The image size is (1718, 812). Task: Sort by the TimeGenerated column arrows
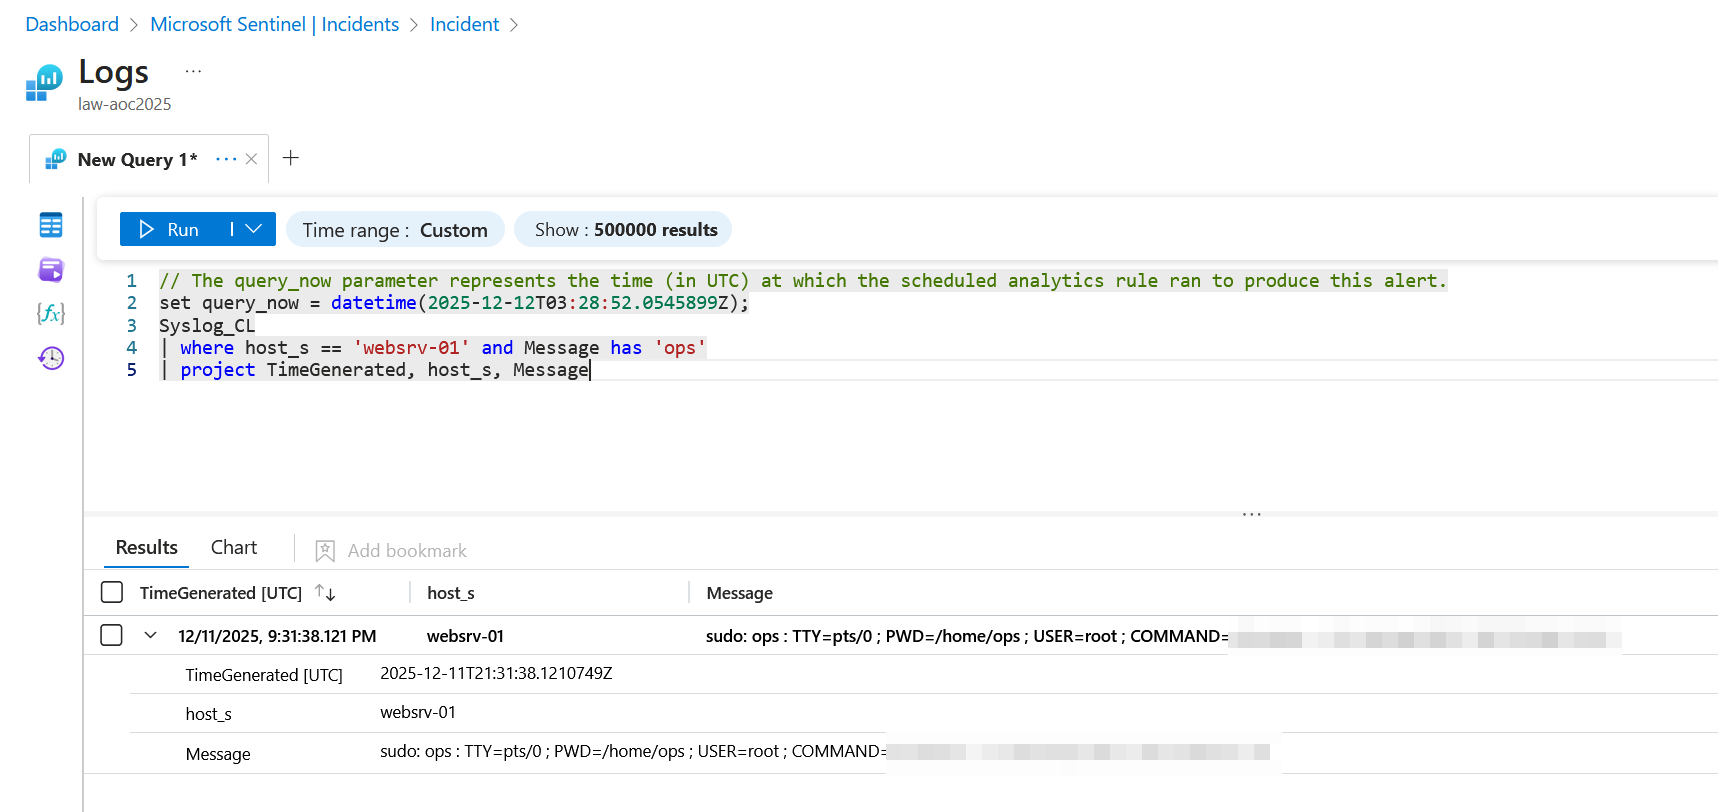(x=325, y=592)
